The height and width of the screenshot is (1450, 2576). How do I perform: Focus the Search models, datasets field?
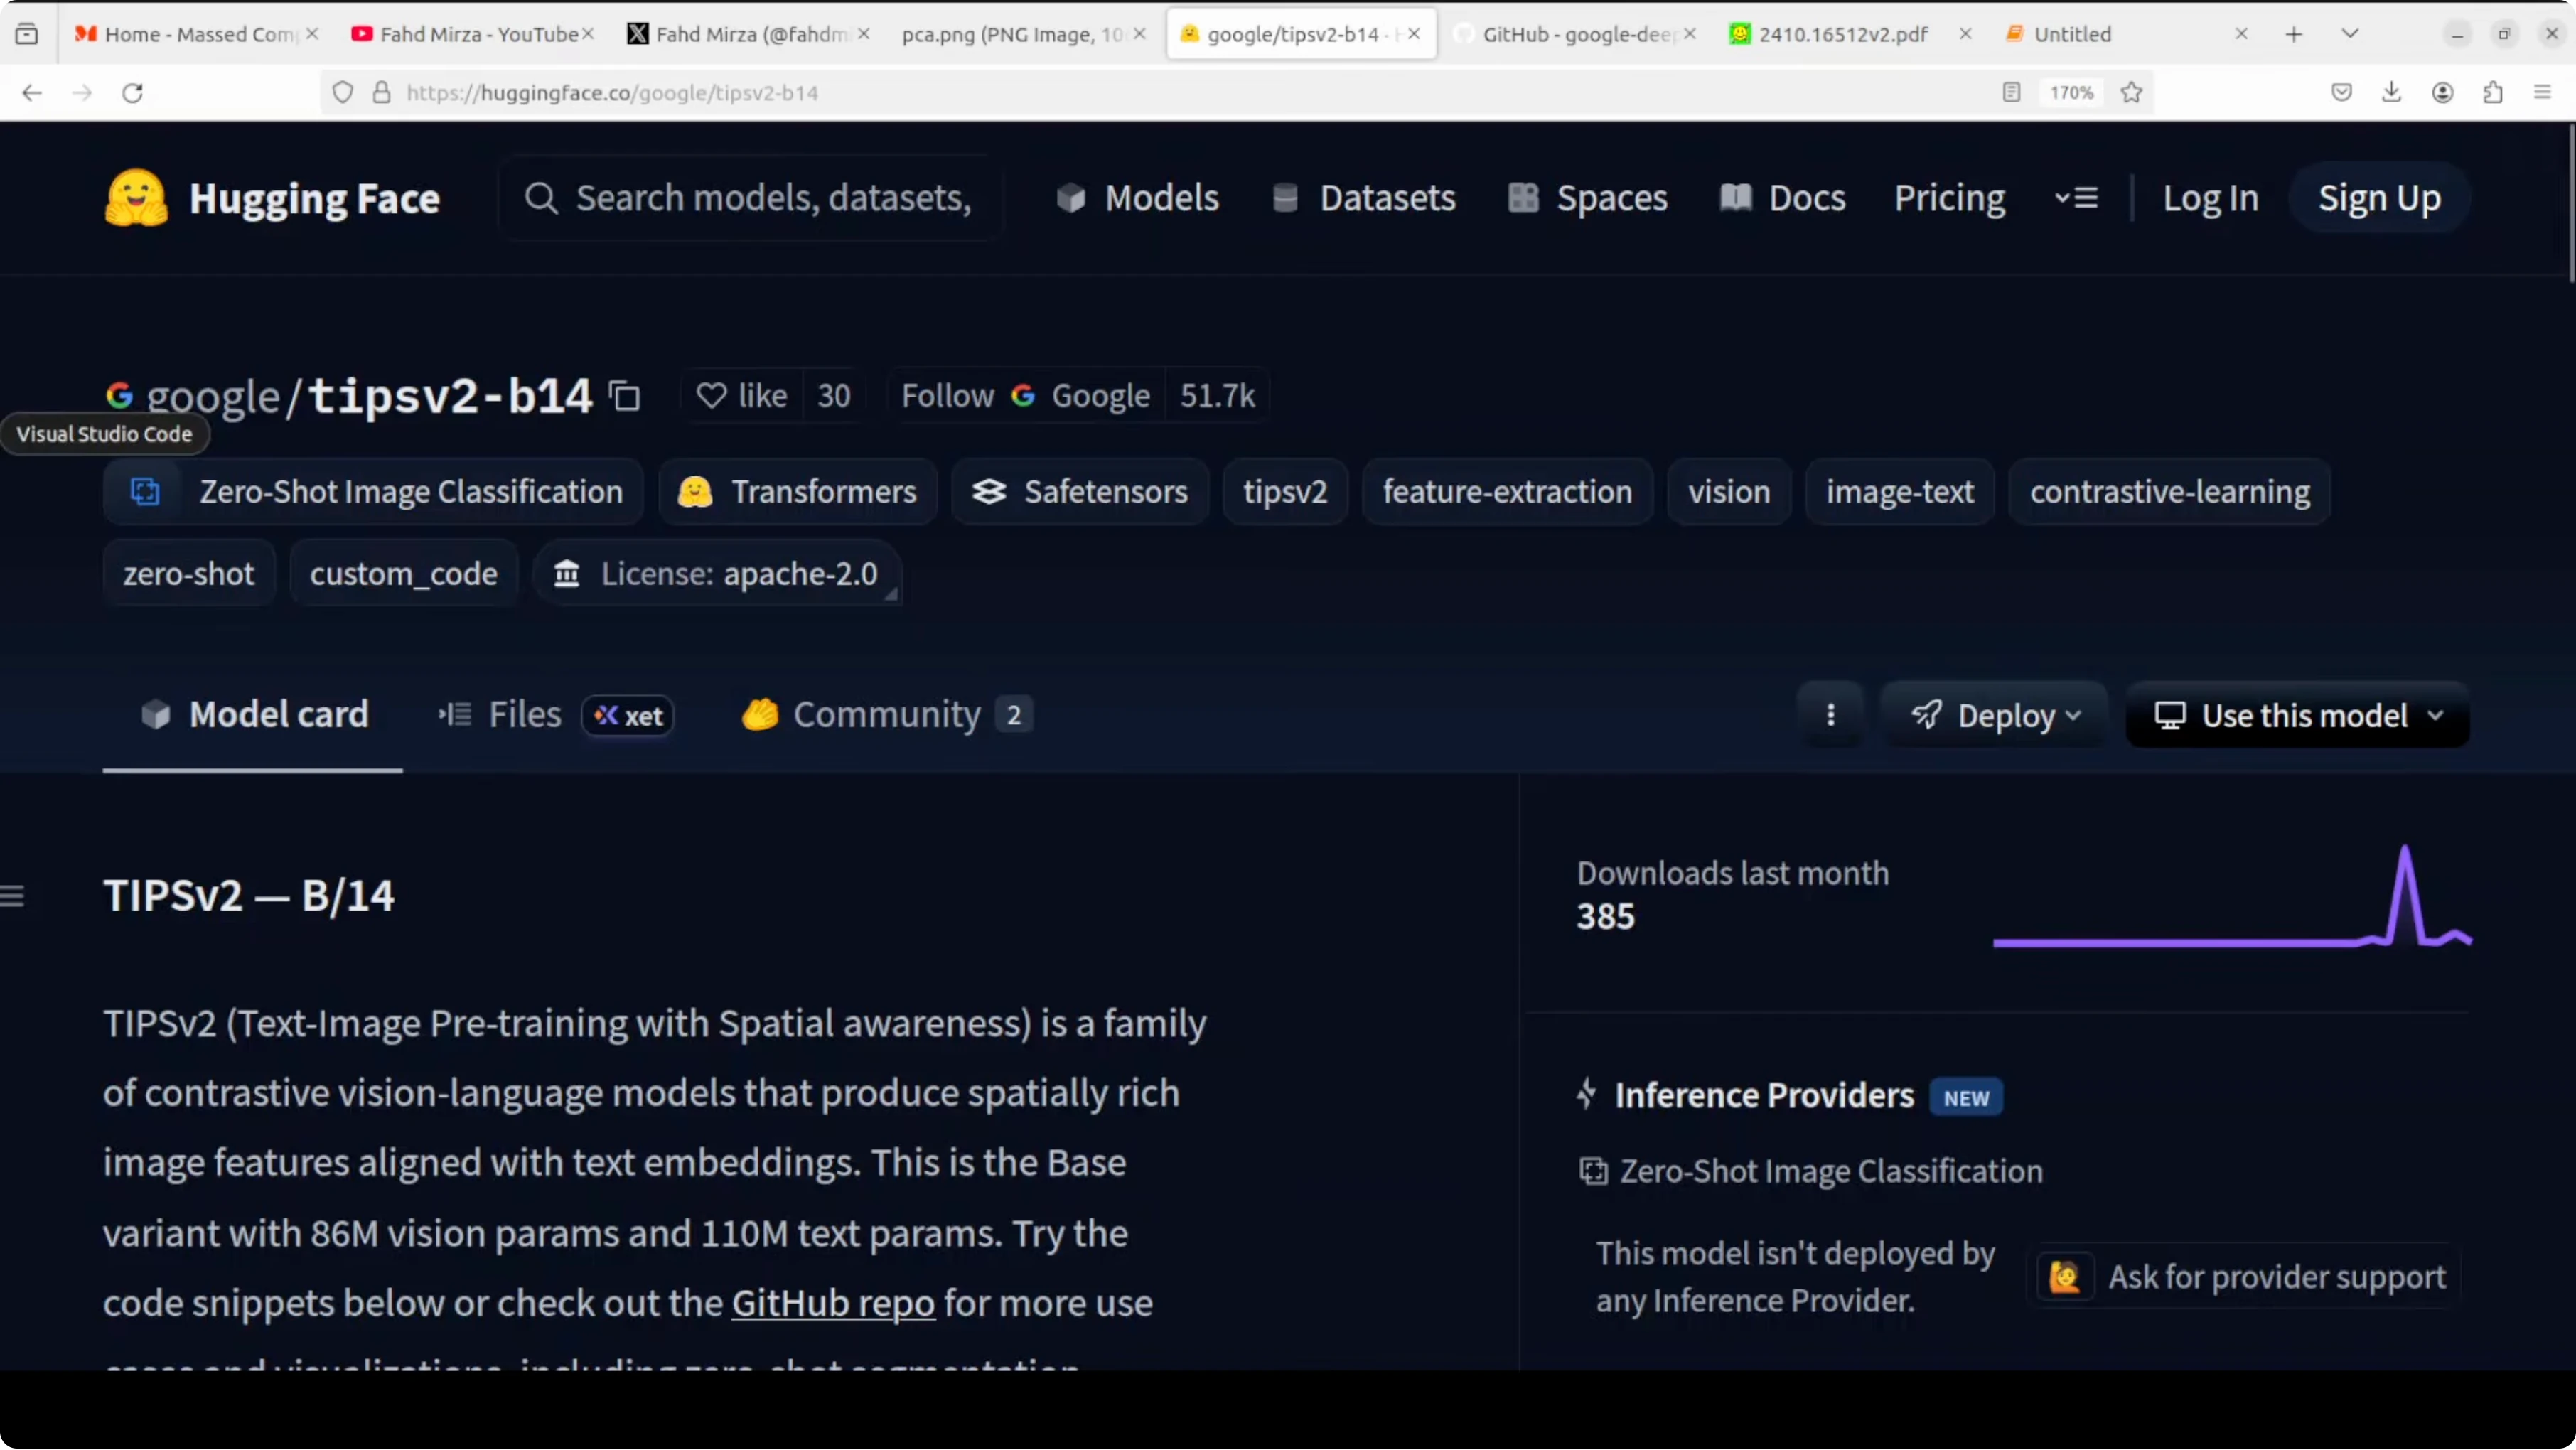pos(772,198)
